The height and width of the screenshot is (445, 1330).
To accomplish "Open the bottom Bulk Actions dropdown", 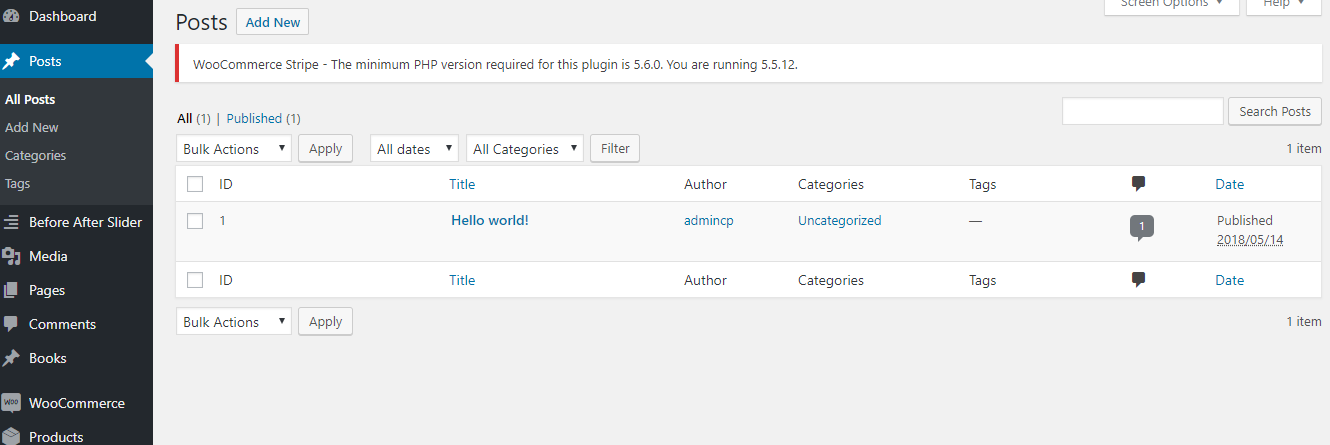I will pos(234,322).
